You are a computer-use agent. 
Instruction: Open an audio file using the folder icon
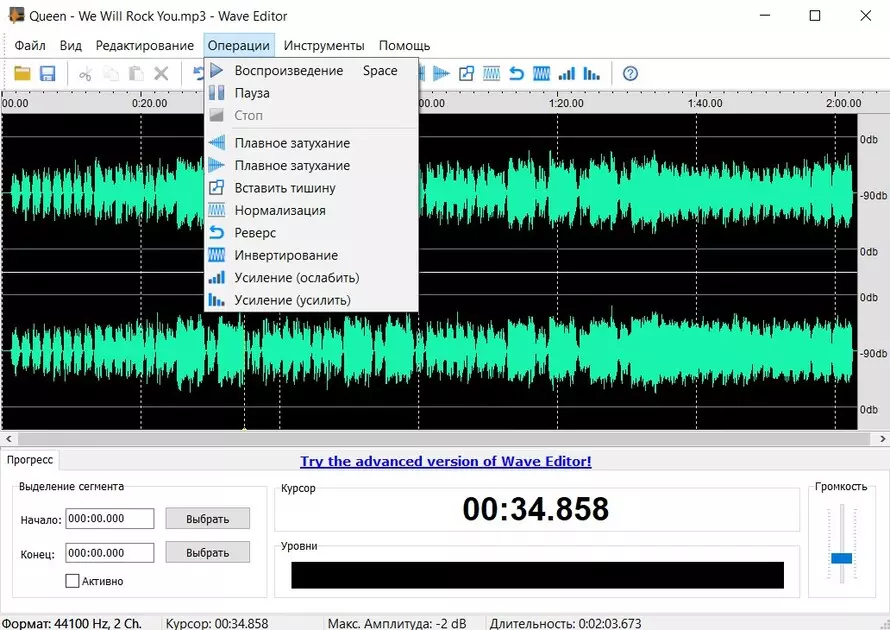coord(22,72)
